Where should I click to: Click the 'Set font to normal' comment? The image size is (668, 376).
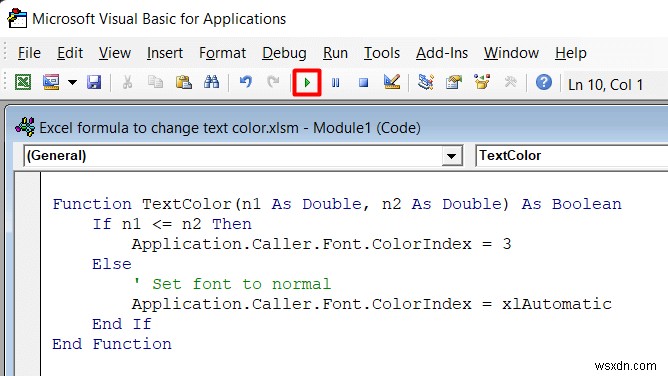tap(232, 284)
